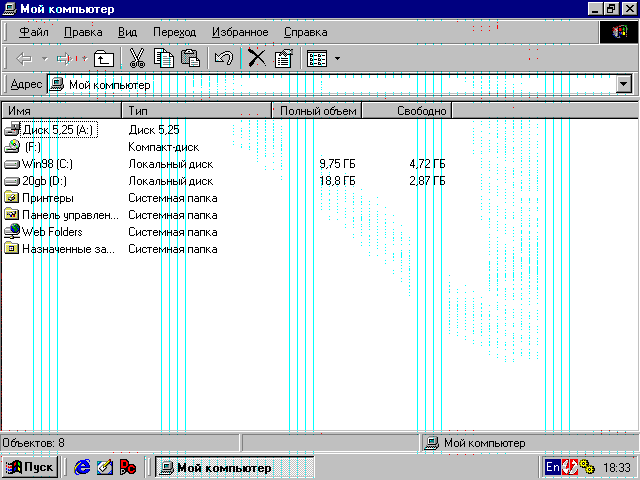Viewport: 640px width, 480px height.
Task: Select the Web Folders icon
Action: click(x=11, y=231)
